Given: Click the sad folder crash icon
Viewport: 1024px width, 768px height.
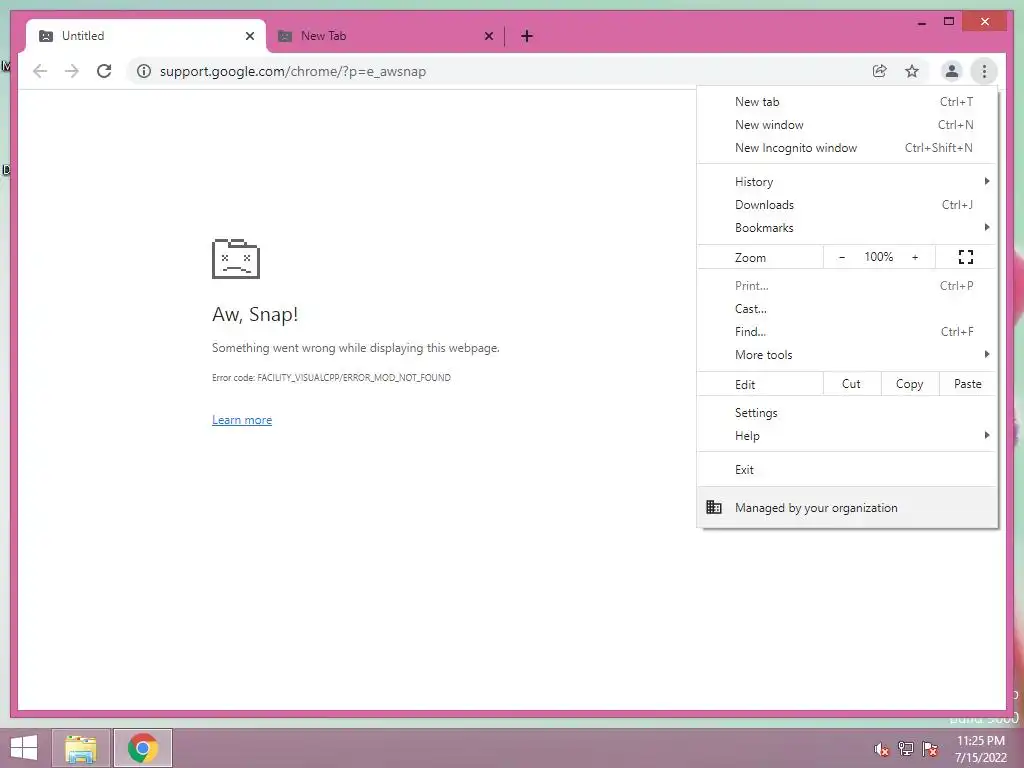Looking at the screenshot, I should [236, 259].
